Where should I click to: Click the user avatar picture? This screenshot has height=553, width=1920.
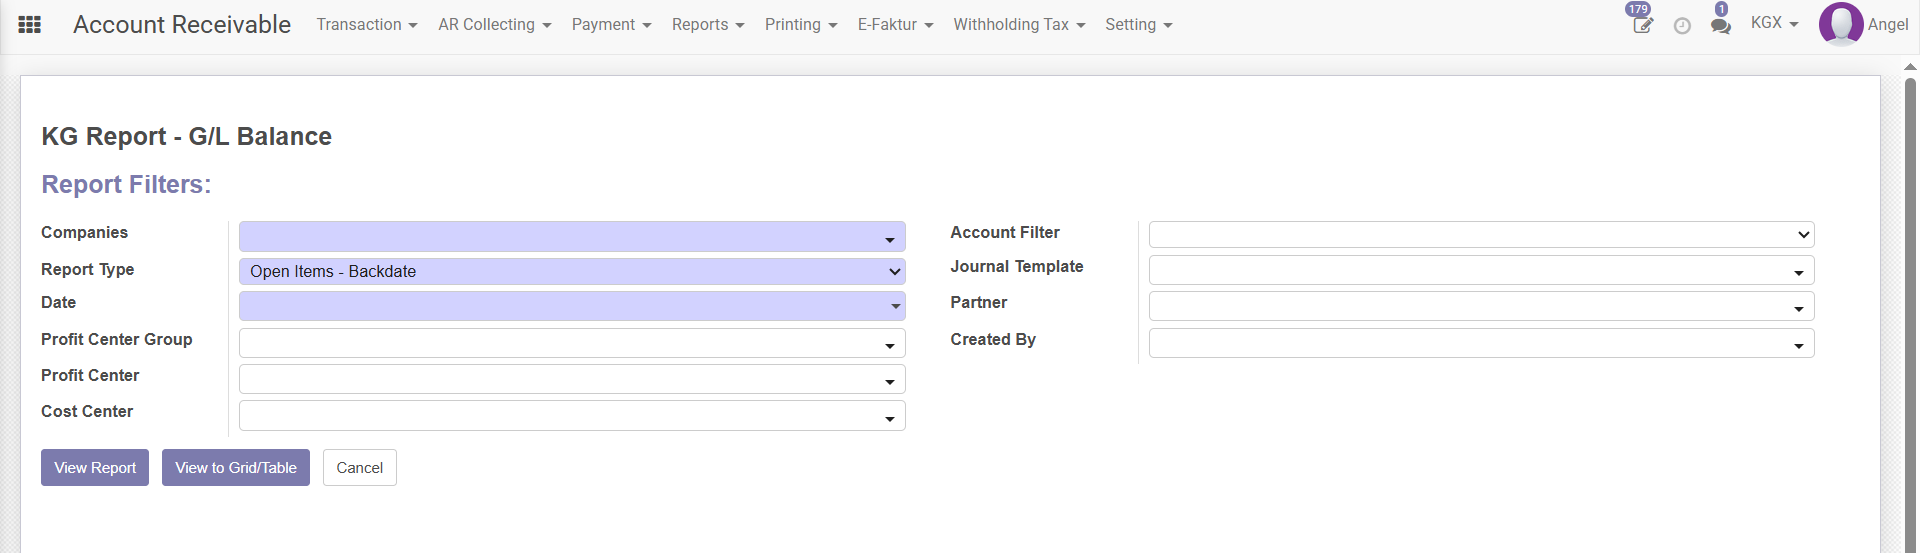[1840, 24]
